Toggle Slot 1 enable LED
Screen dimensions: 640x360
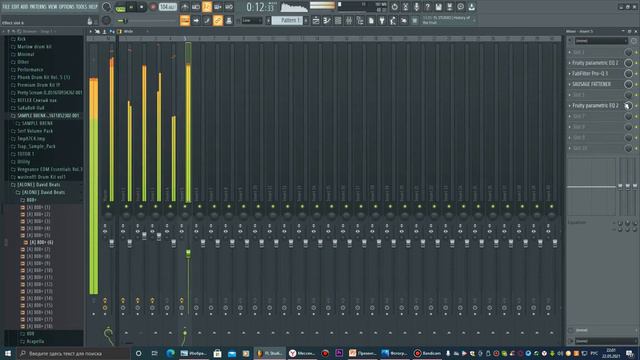(636, 52)
